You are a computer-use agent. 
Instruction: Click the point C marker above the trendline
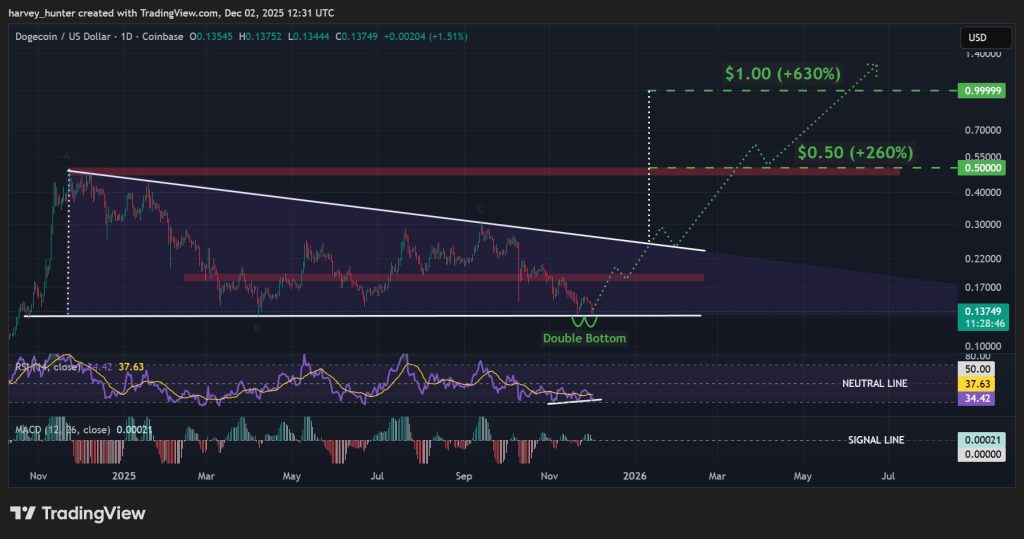click(480, 209)
